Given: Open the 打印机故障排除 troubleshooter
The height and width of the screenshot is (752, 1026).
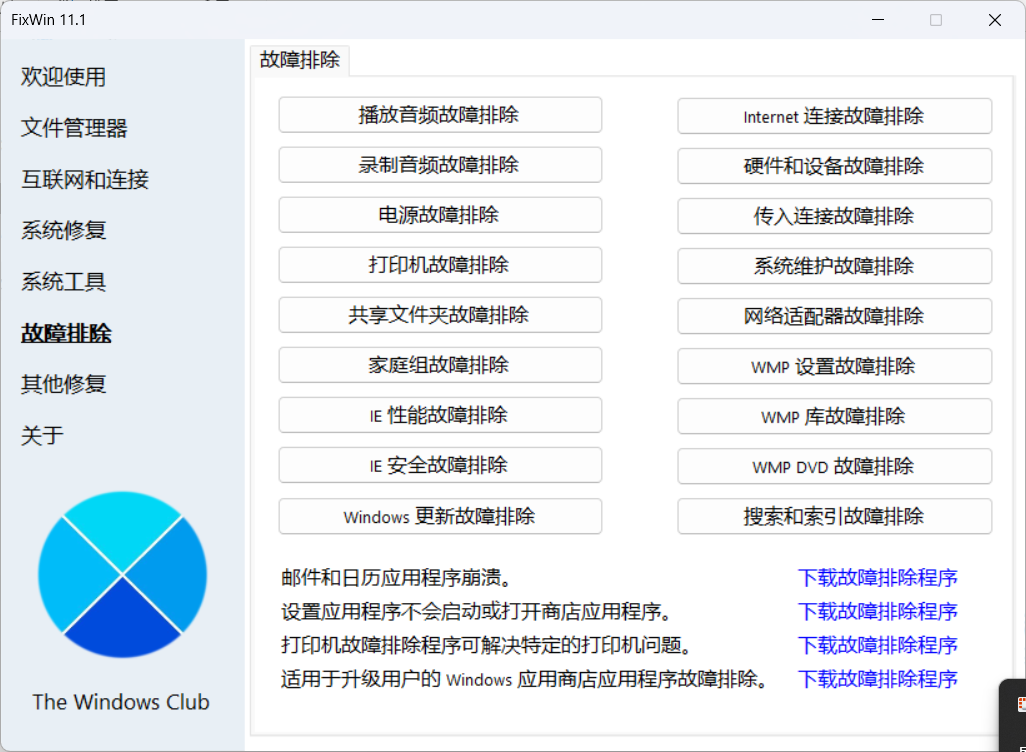Looking at the screenshot, I should [440, 265].
